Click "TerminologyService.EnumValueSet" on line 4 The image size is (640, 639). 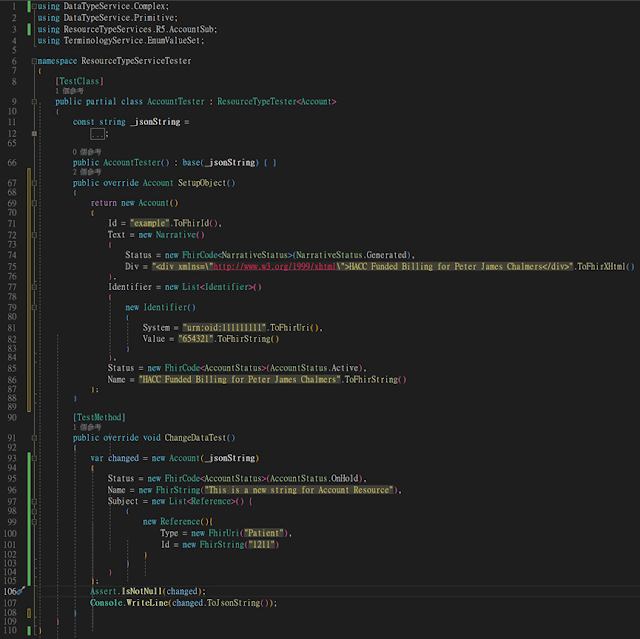(132, 41)
